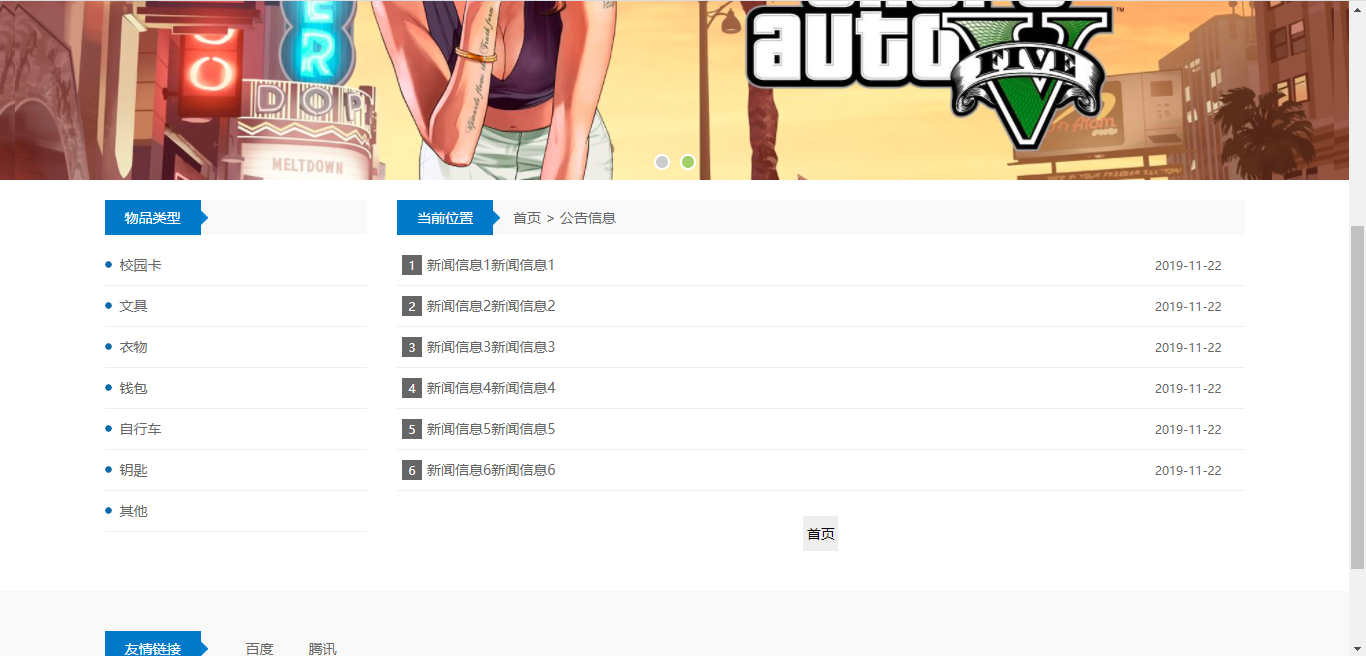
Task: Click the number 5 badge in the news list
Action: point(412,429)
